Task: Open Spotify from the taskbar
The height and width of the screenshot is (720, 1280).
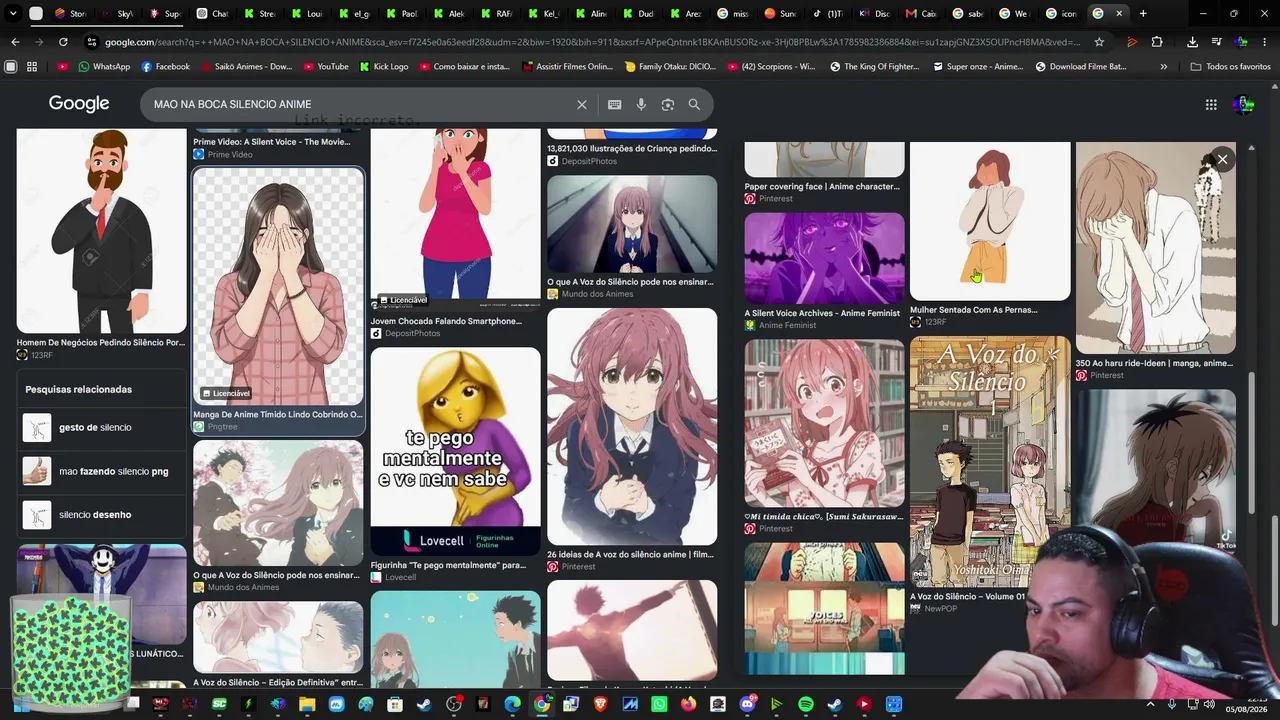Action: (806, 705)
